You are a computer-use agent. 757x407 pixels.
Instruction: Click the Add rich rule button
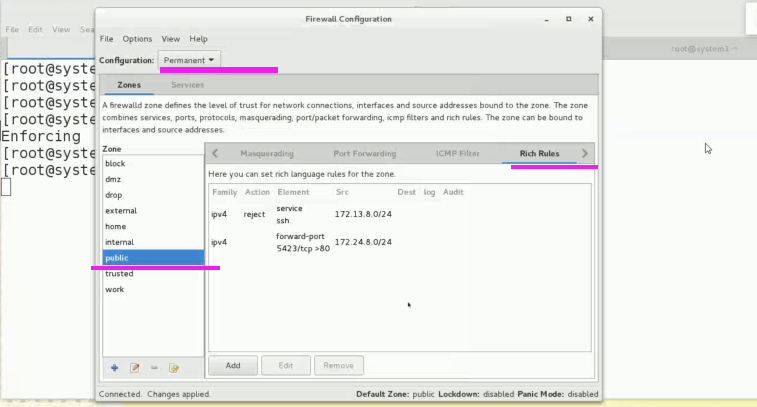point(233,365)
